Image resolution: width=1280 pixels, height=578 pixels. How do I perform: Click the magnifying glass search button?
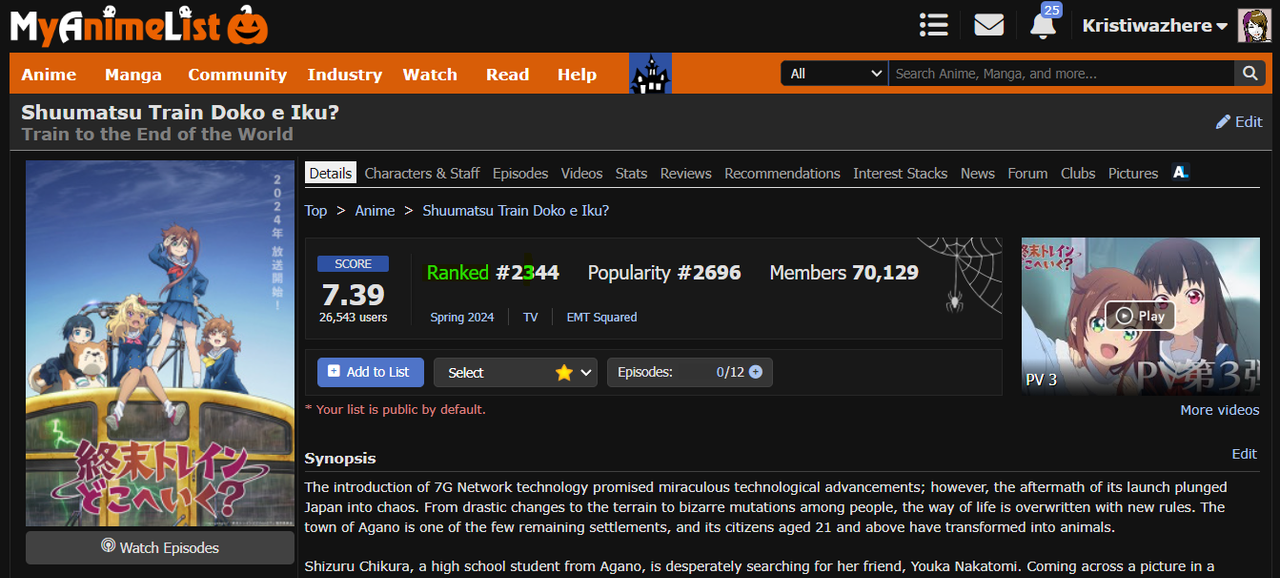coord(1250,73)
